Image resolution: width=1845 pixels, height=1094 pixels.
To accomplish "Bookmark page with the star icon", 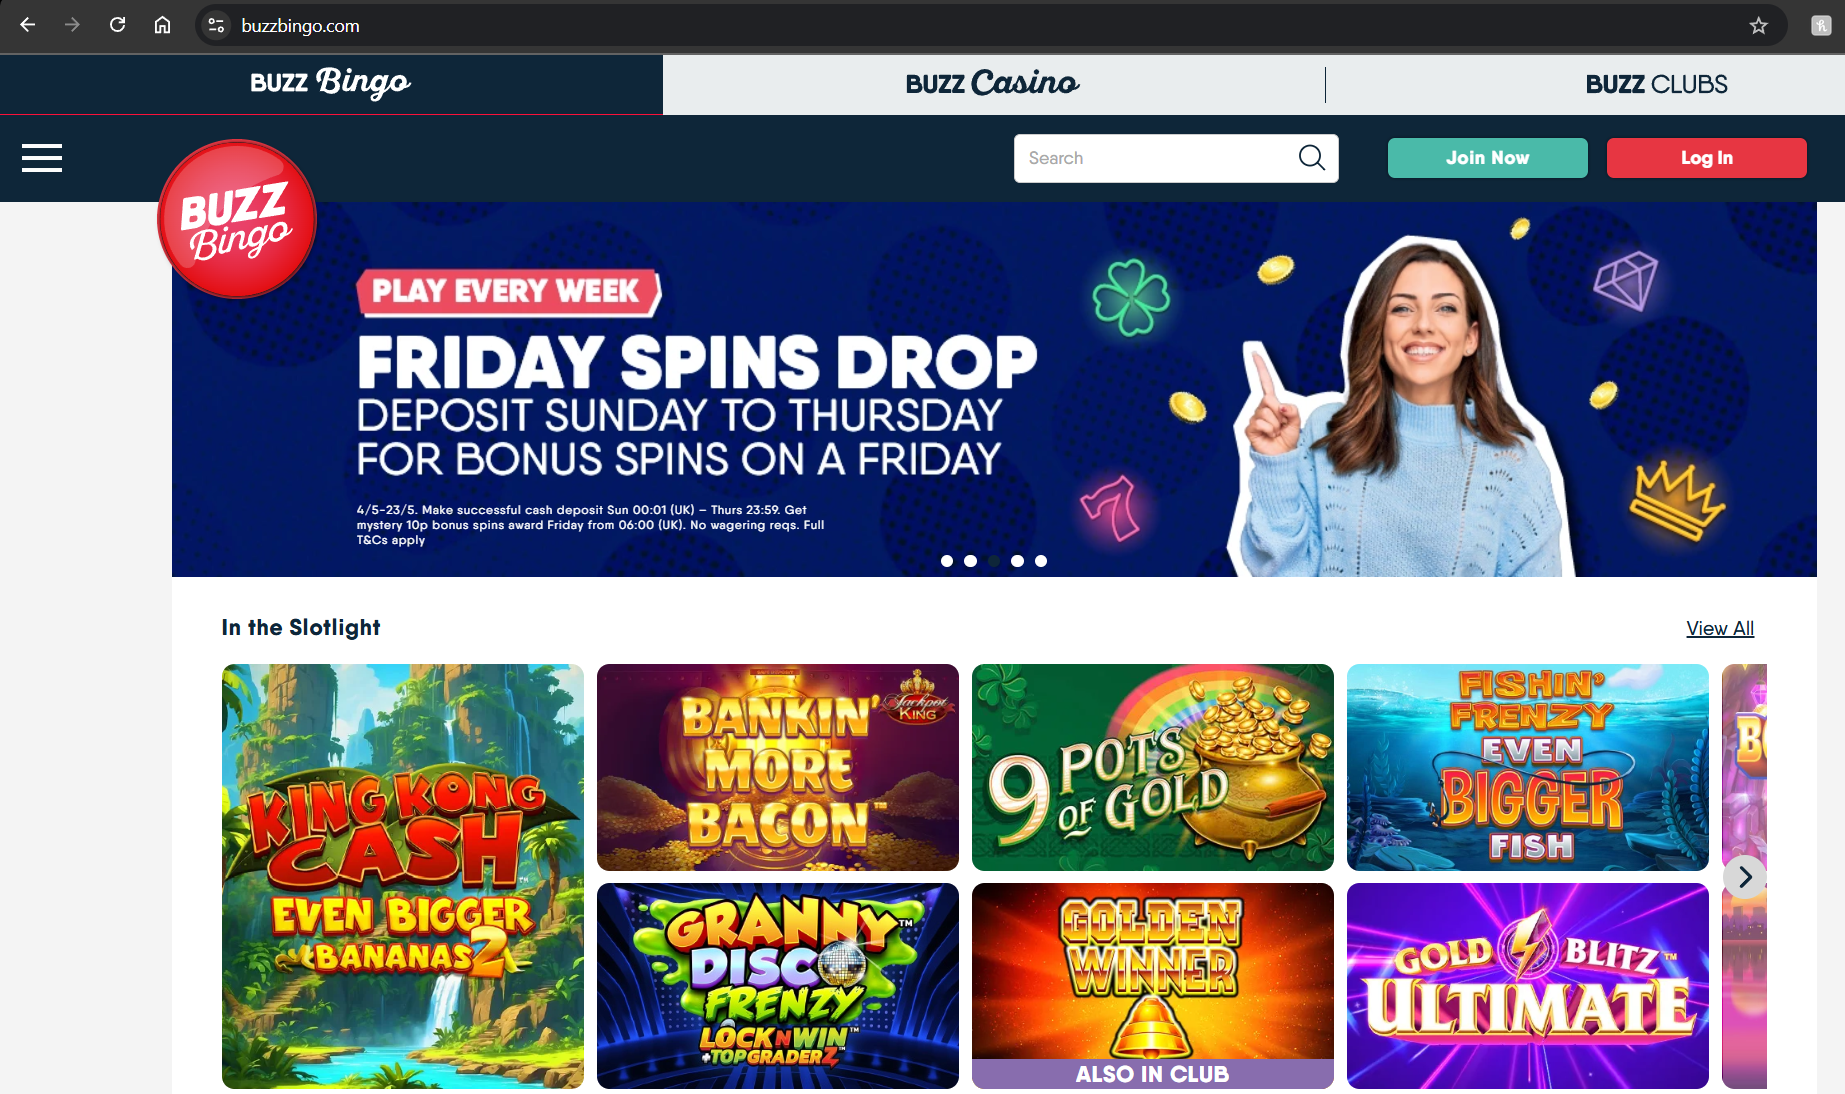I will tap(1758, 26).
